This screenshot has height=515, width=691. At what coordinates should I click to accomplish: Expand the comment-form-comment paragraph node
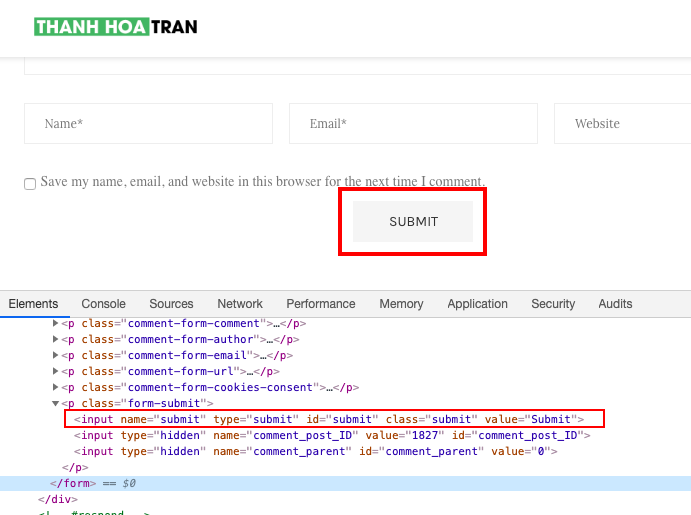55,323
